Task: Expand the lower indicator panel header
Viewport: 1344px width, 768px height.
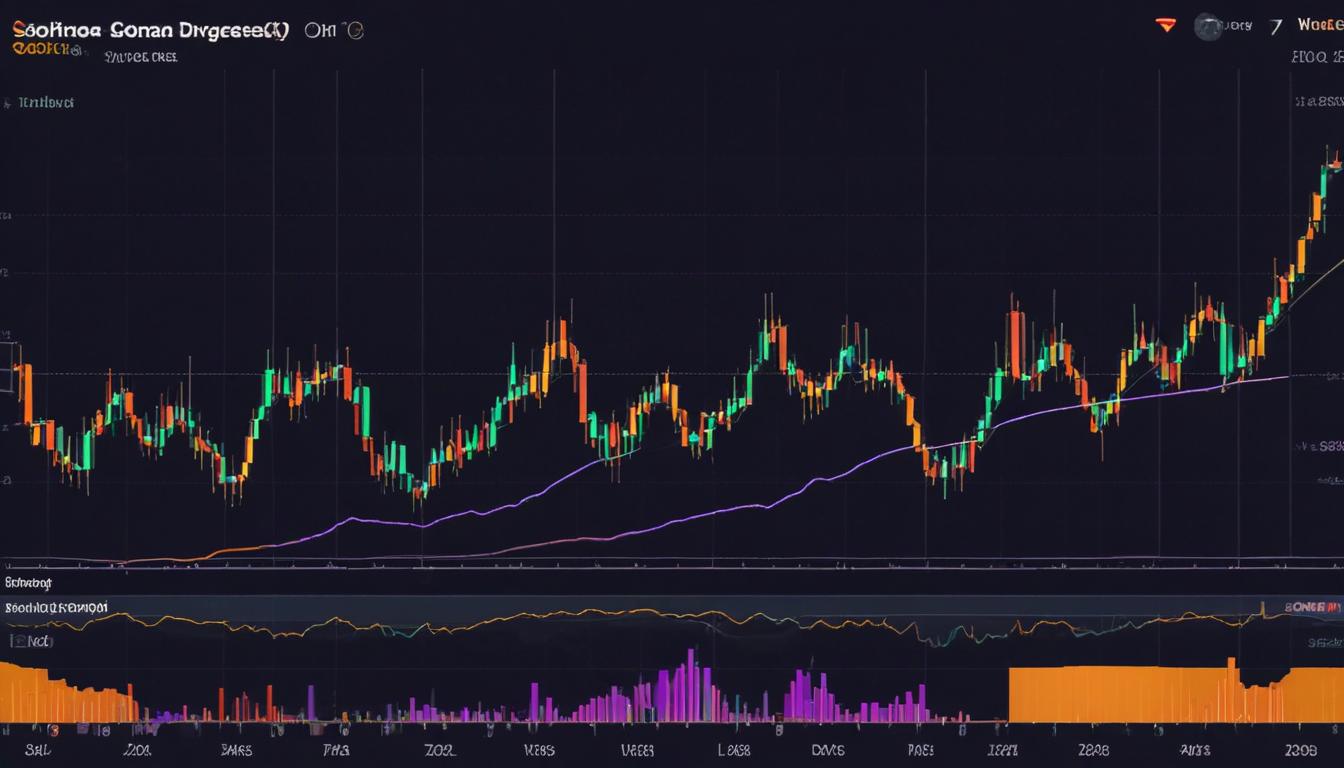Action: pyautogui.click(x=30, y=583)
